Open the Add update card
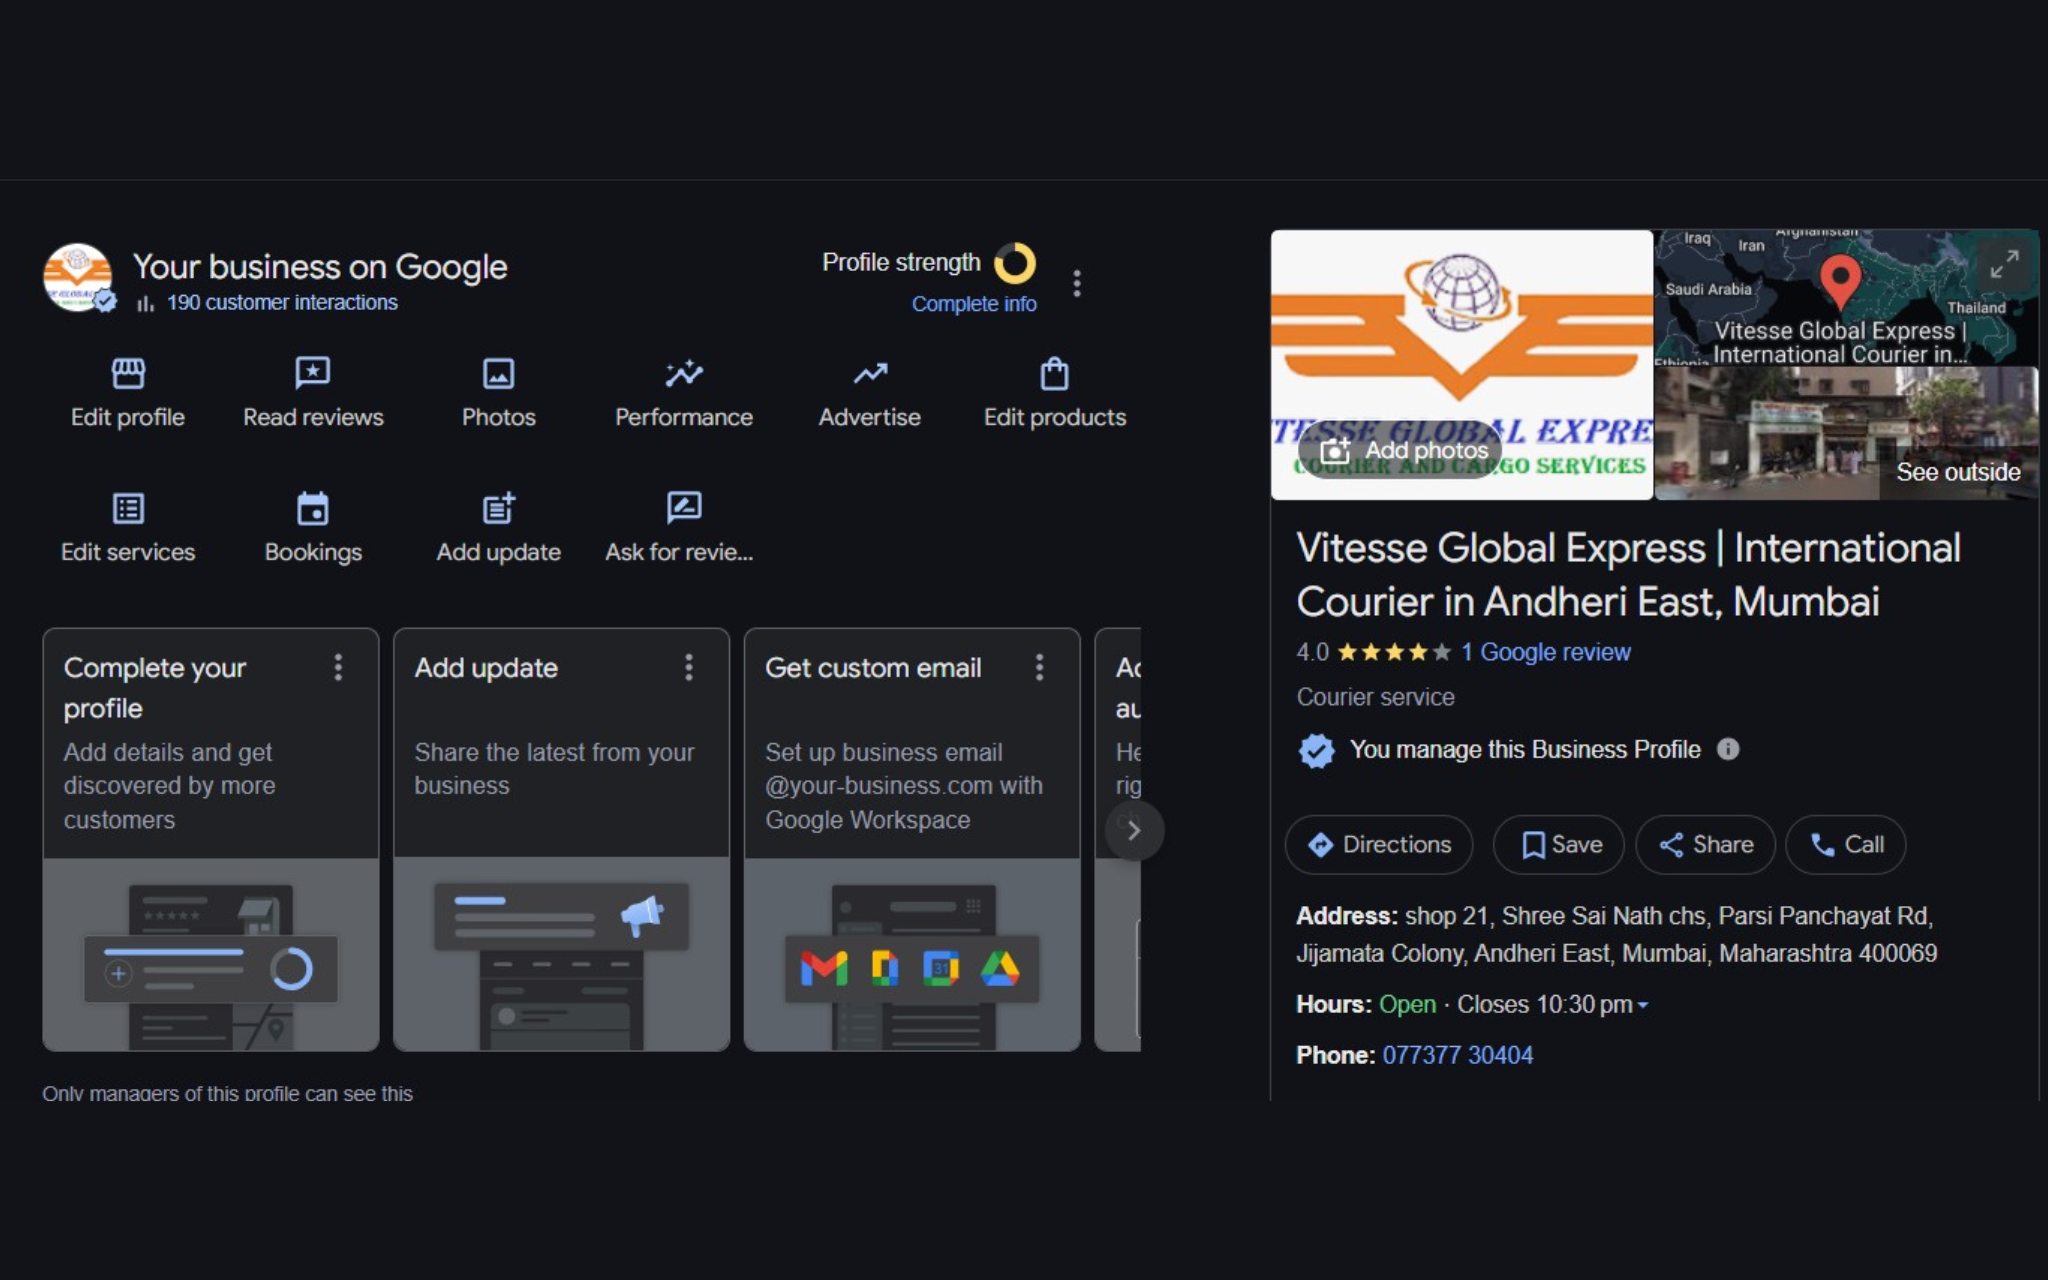The height and width of the screenshot is (1280, 2048). click(561, 839)
